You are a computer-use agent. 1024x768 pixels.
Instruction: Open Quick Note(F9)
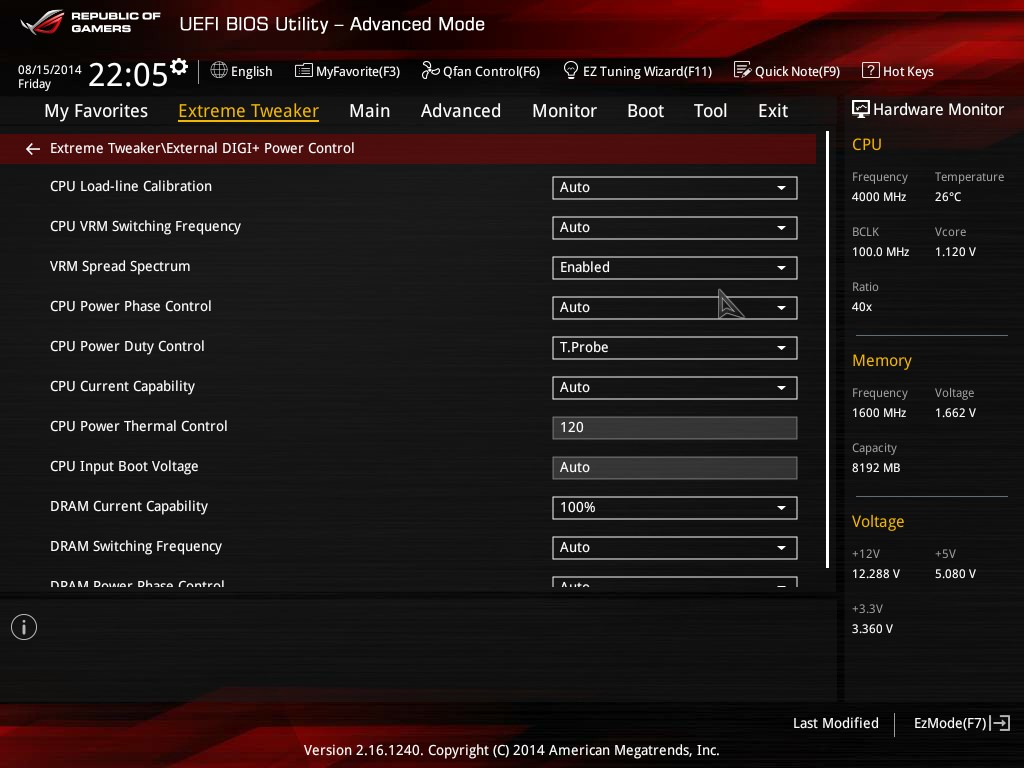tap(787, 71)
